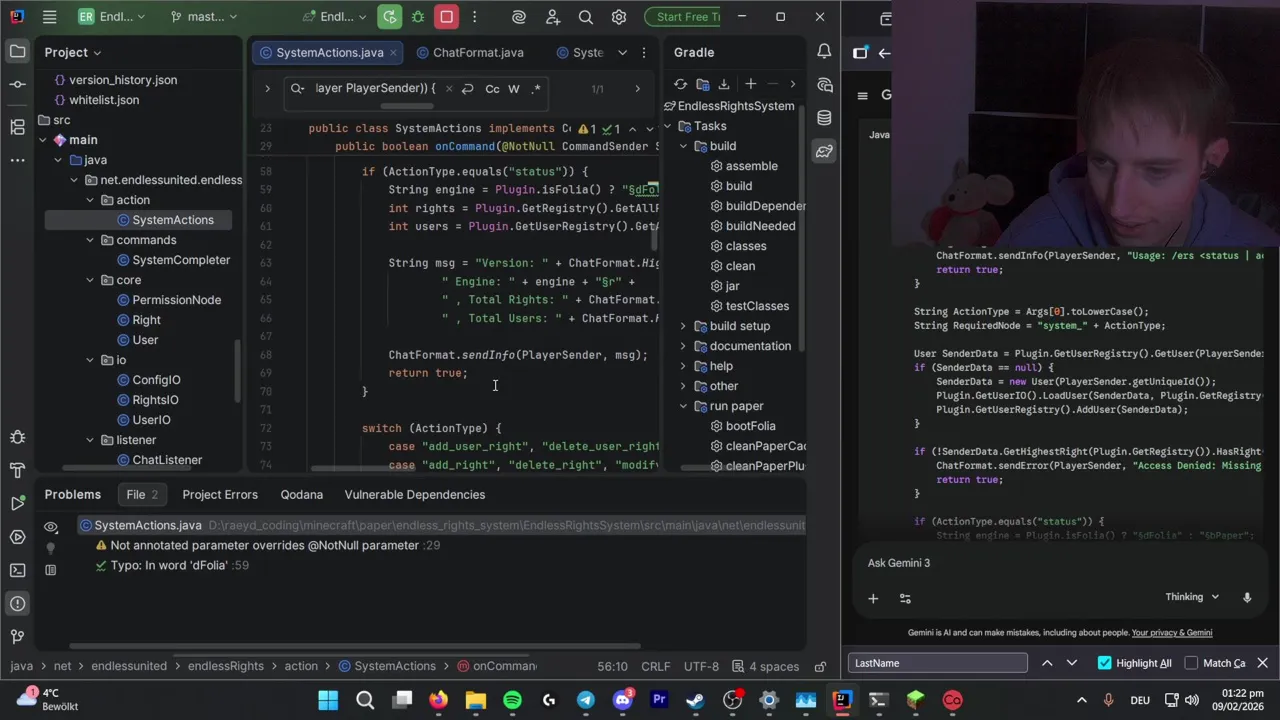Open Search Everywhere magnifier in toolbar
Viewport: 1280px width, 720px height.
[586, 17]
